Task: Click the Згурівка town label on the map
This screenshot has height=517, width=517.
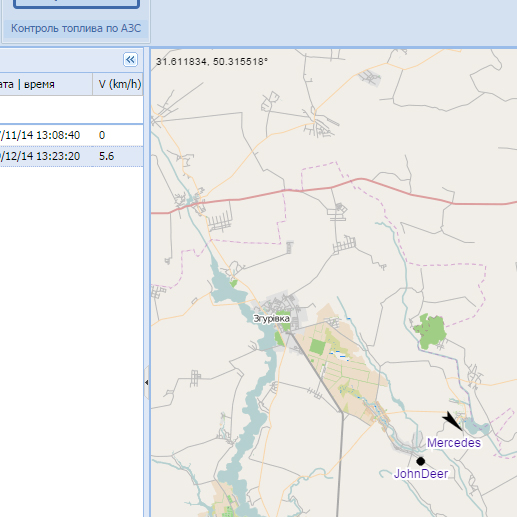Action: 271,318
